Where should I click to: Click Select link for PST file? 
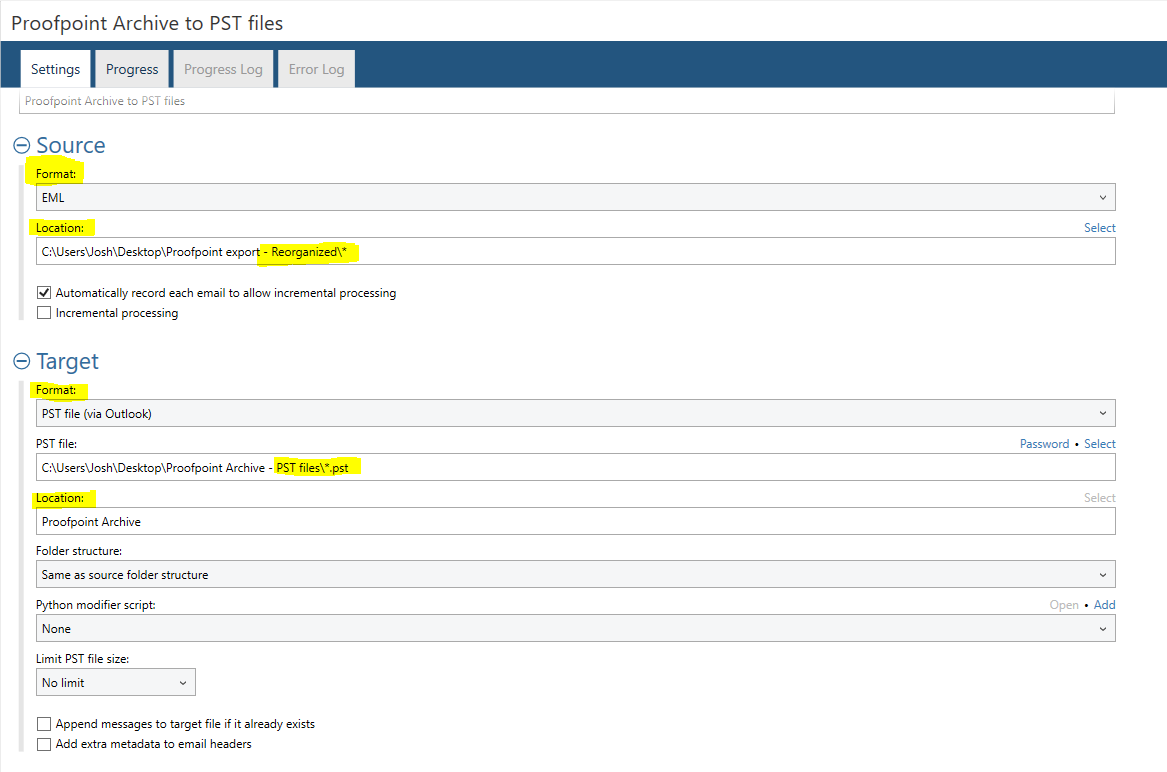click(x=1099, y=444)
